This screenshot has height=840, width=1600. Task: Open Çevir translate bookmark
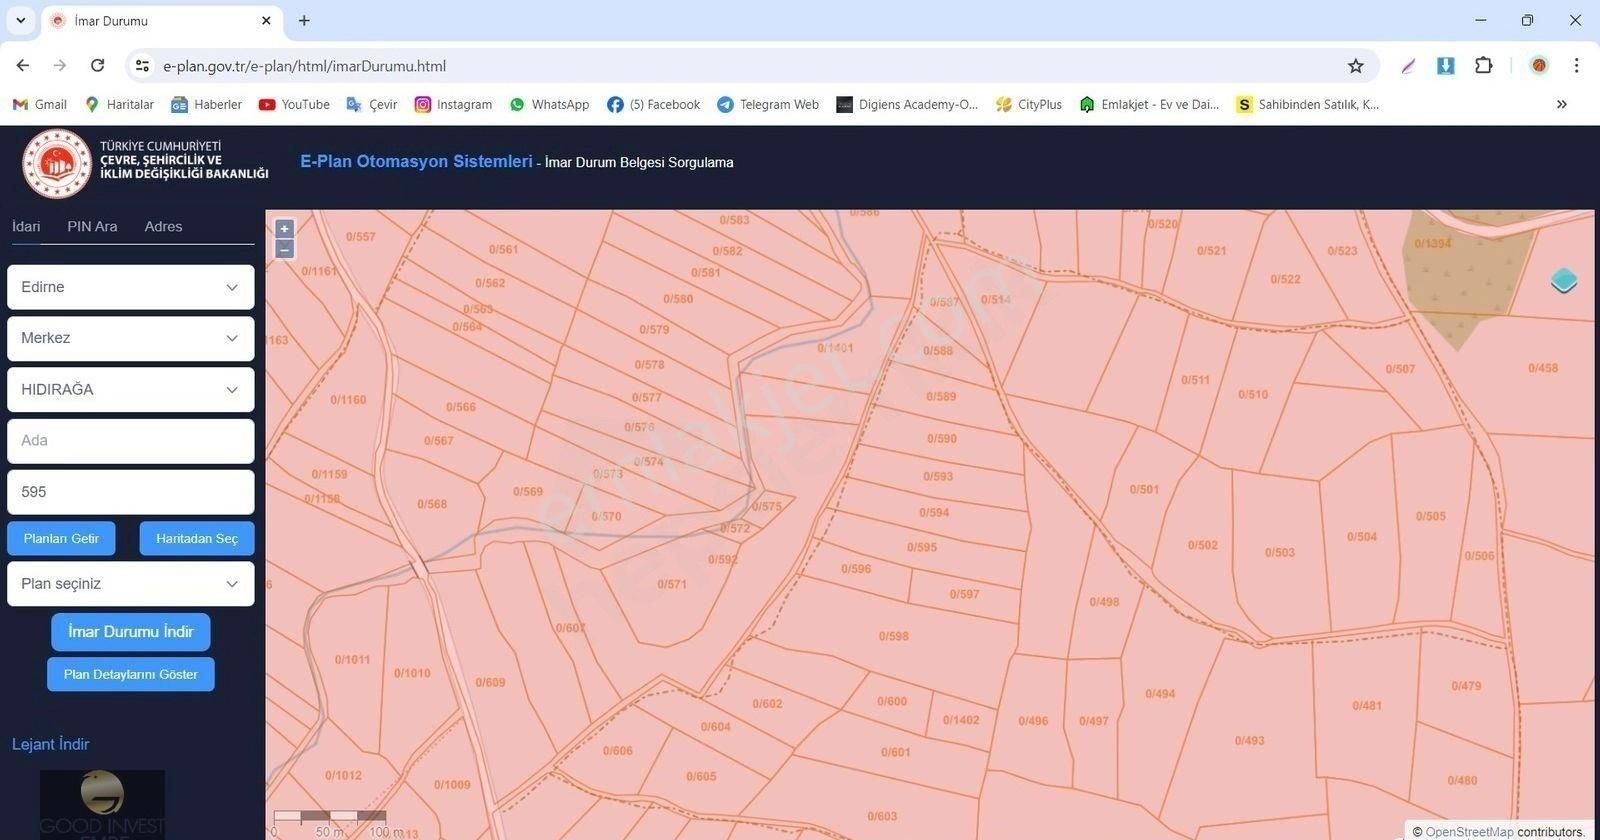[371, 104]
